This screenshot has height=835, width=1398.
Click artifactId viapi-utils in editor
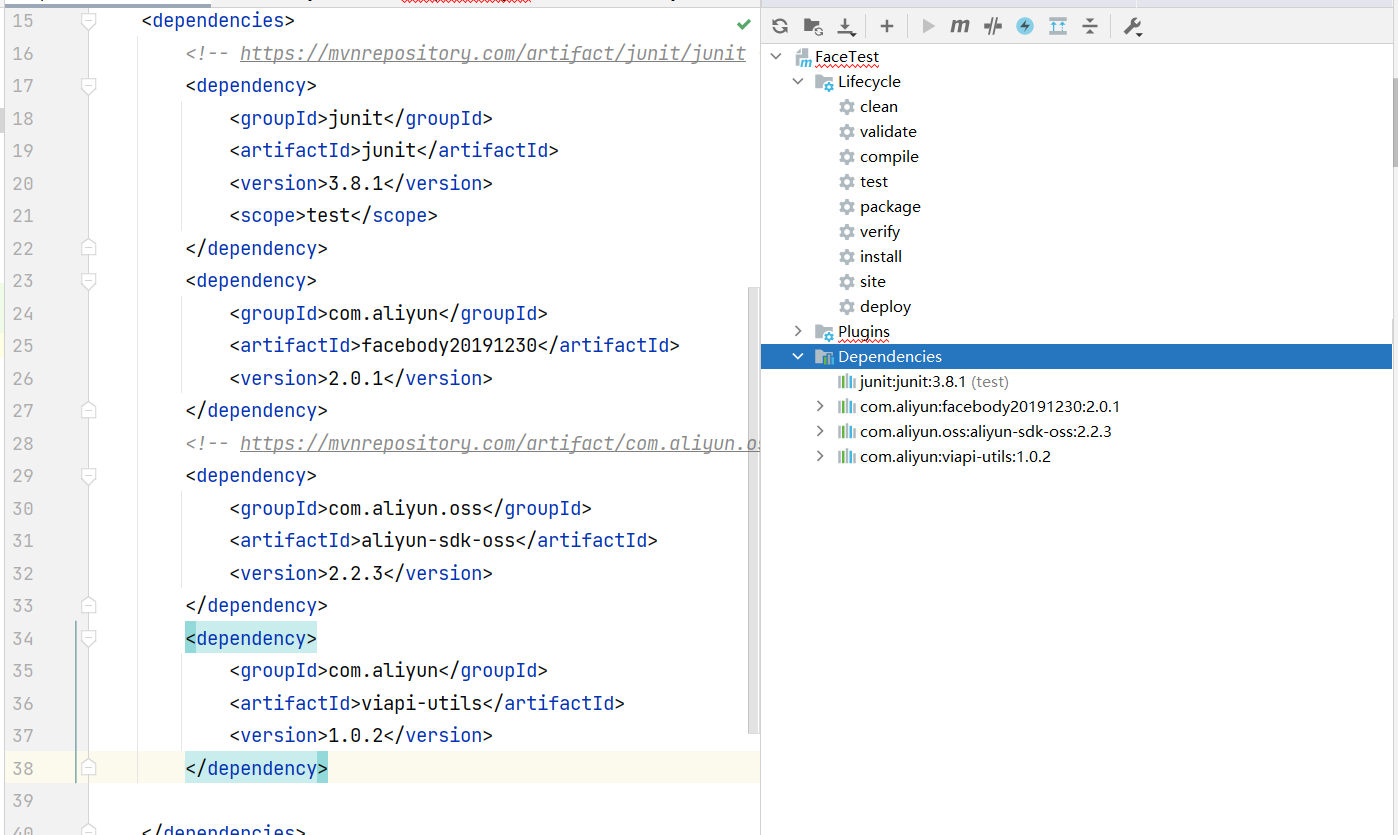point(422,704)
